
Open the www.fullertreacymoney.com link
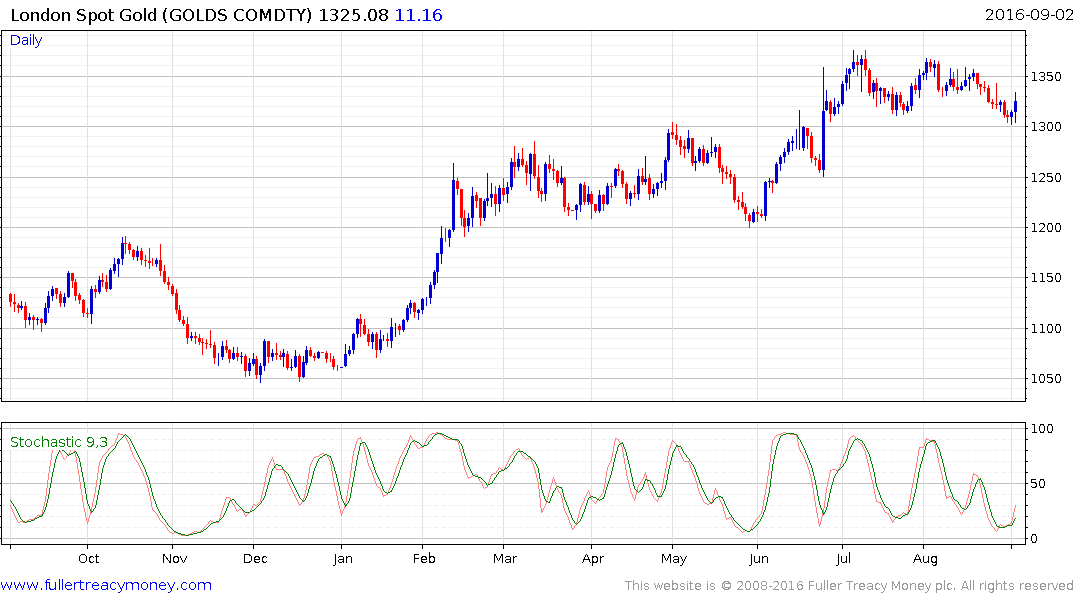pyautogui.click(x=106, y=585)
